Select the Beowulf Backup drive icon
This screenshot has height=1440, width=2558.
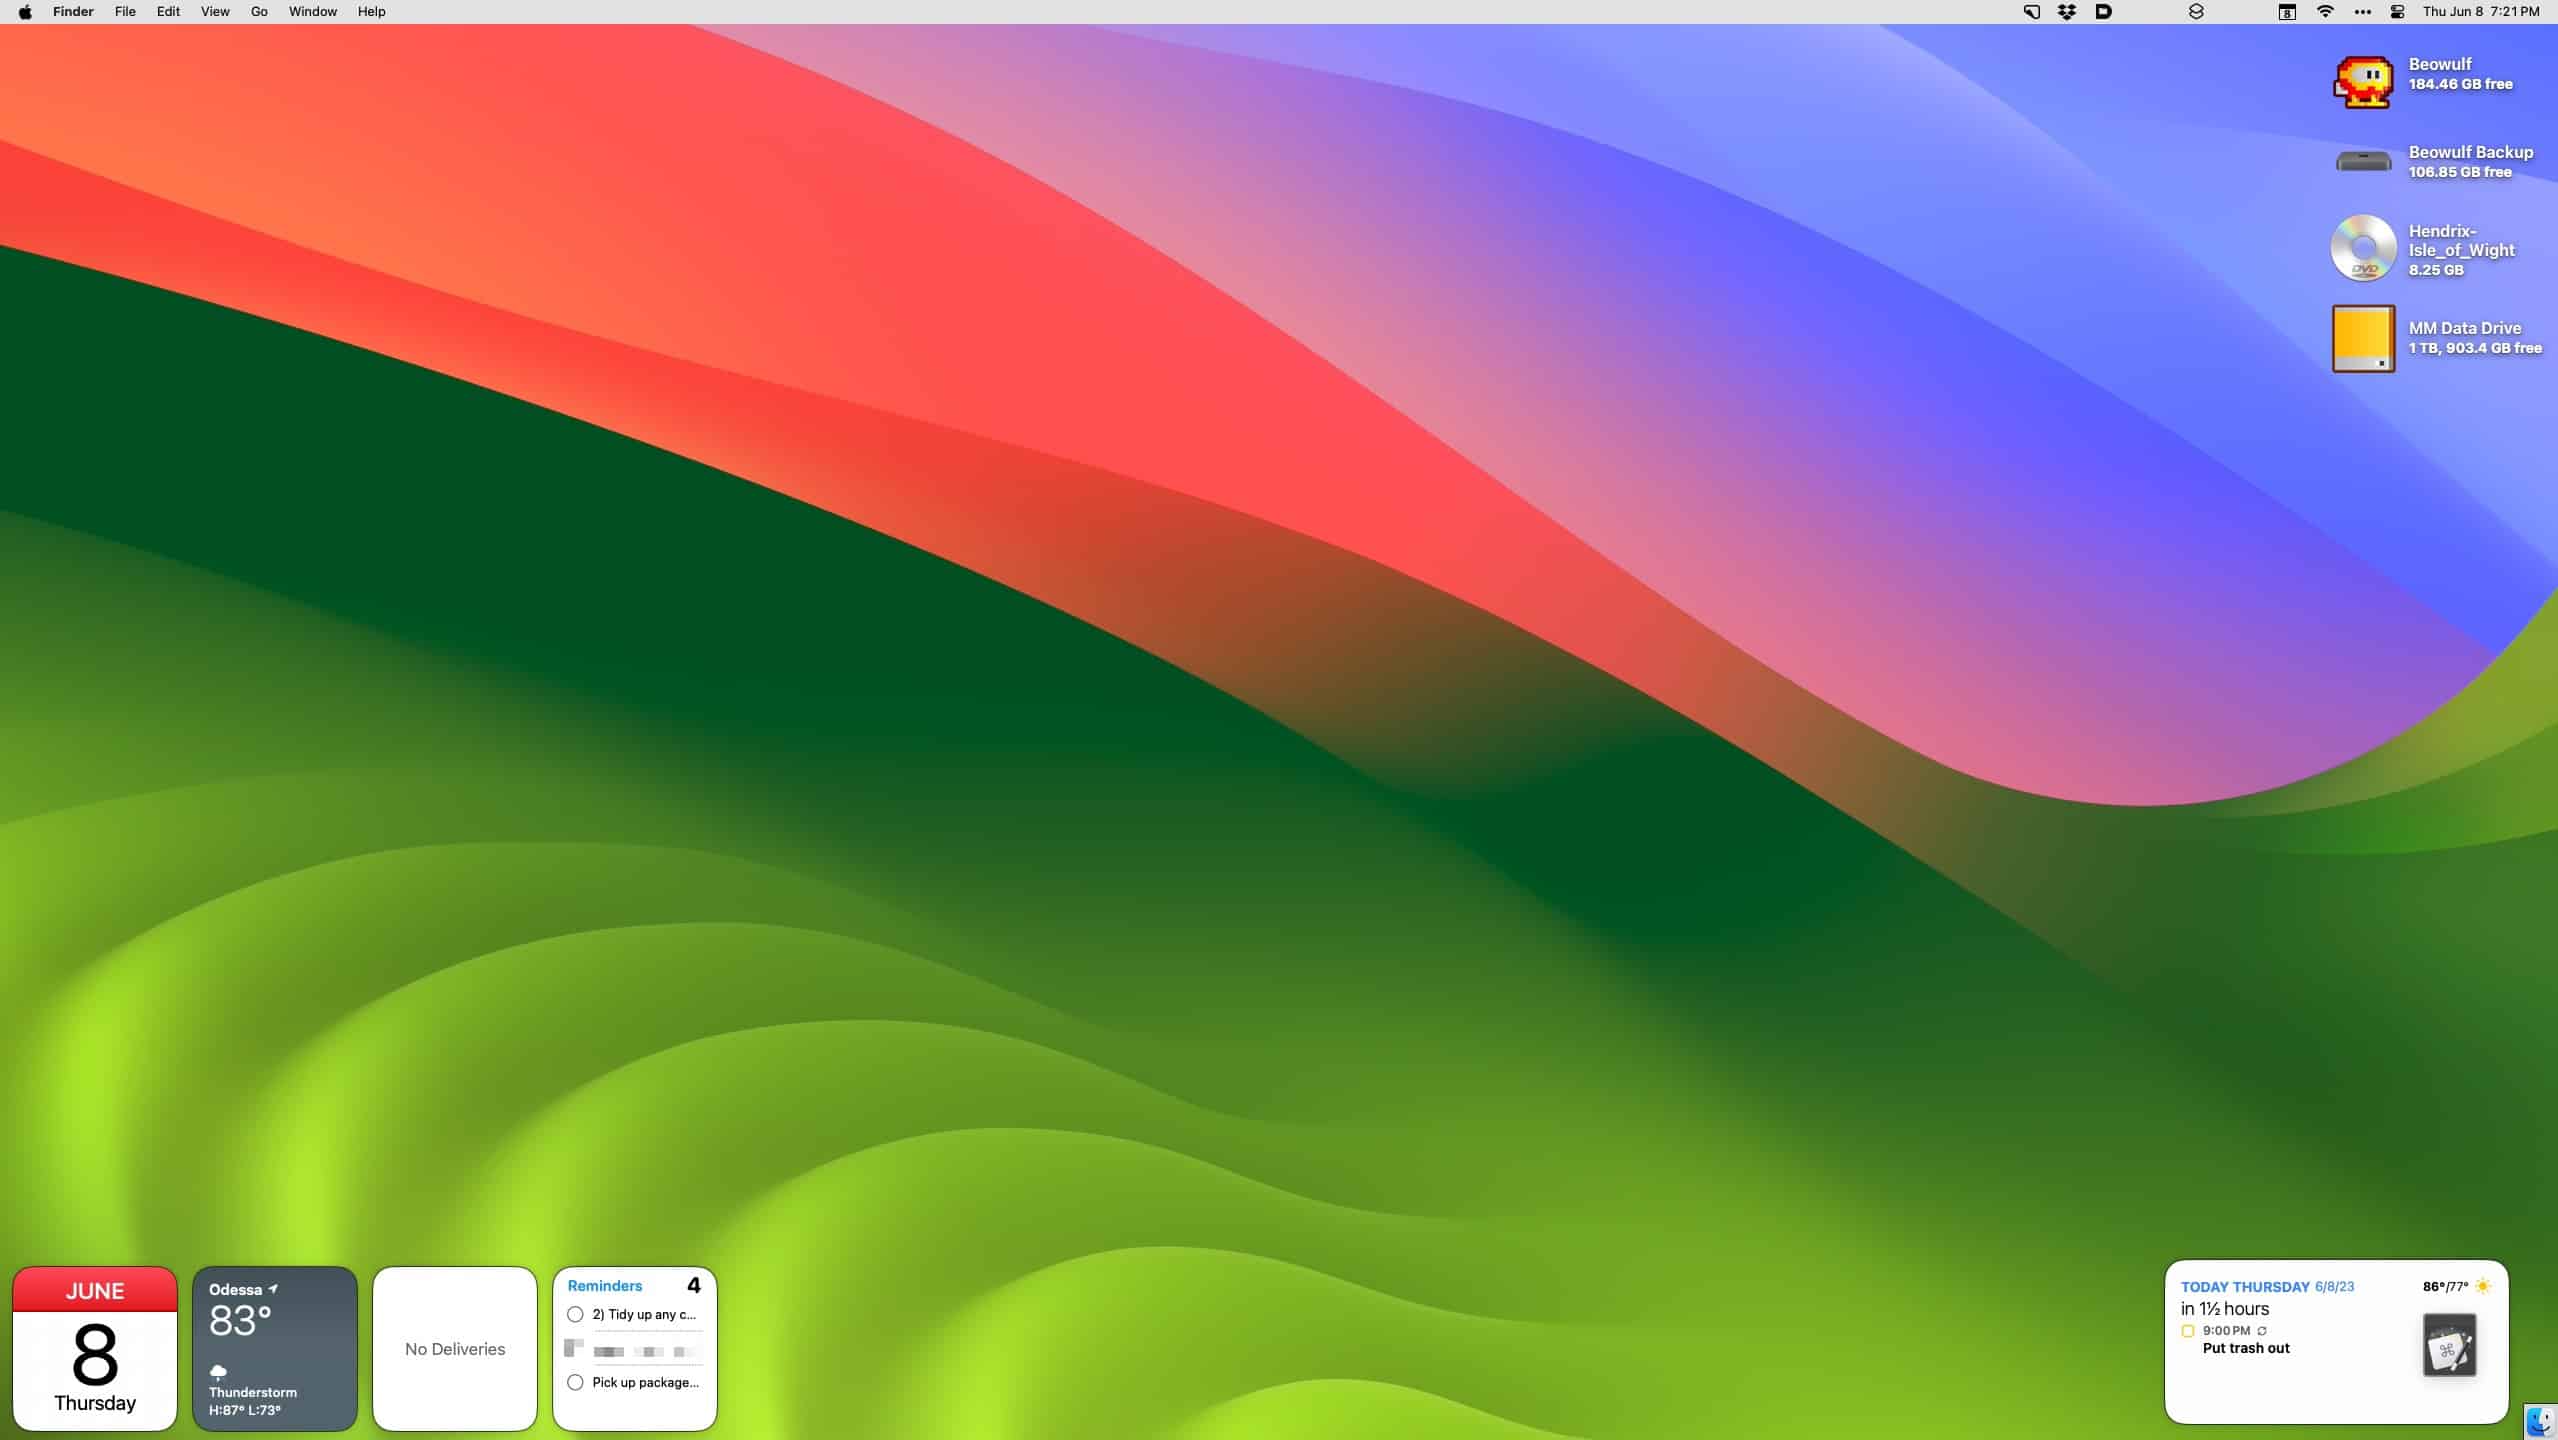(2363, 161)
